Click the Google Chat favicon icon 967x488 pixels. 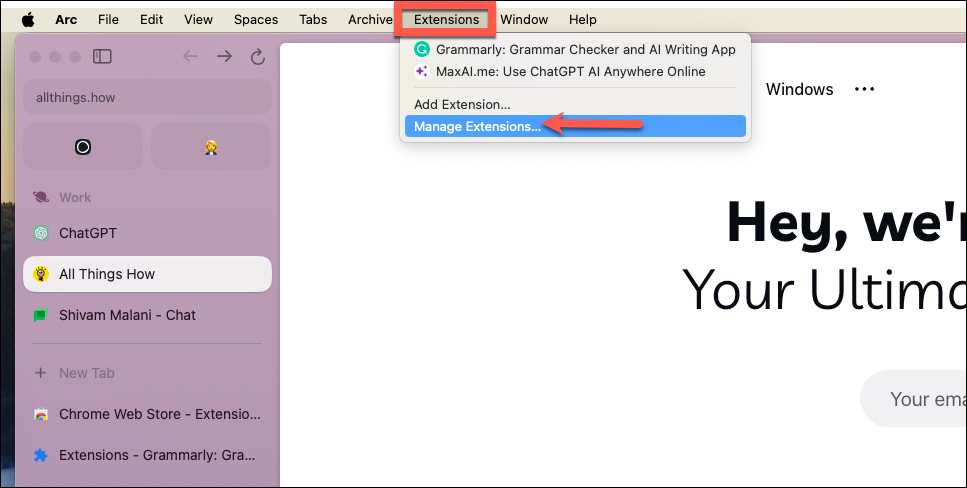point(41,315)
